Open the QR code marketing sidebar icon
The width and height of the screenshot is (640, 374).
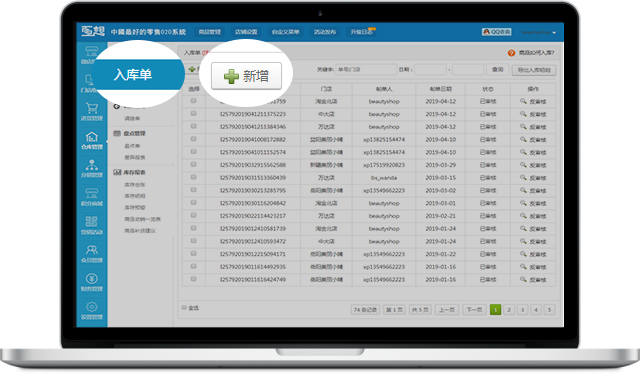point(92,222)
